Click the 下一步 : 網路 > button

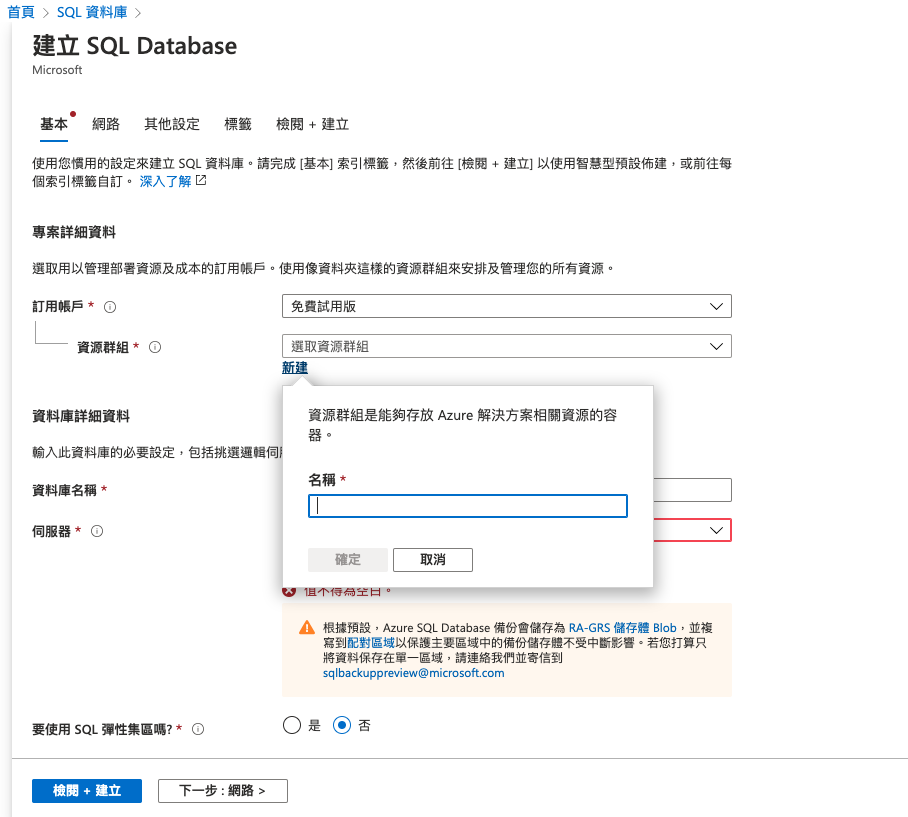[223, 791]
